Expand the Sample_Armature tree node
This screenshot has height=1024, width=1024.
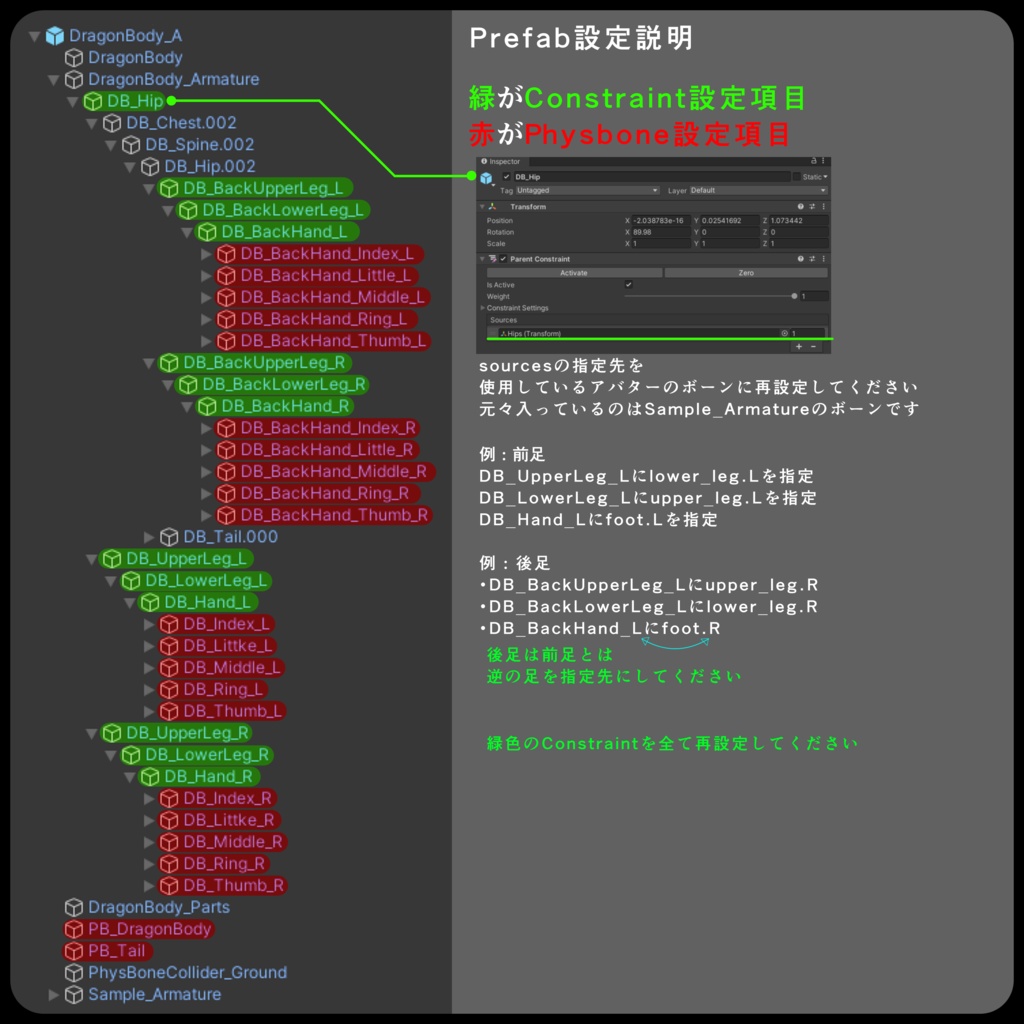pyautogui.click(x=54, y=995)
